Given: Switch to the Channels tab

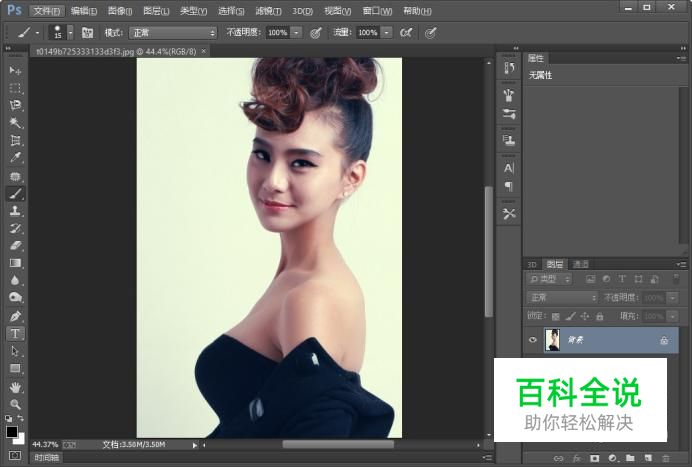Looking at the screenshot, I should (580, 264).
